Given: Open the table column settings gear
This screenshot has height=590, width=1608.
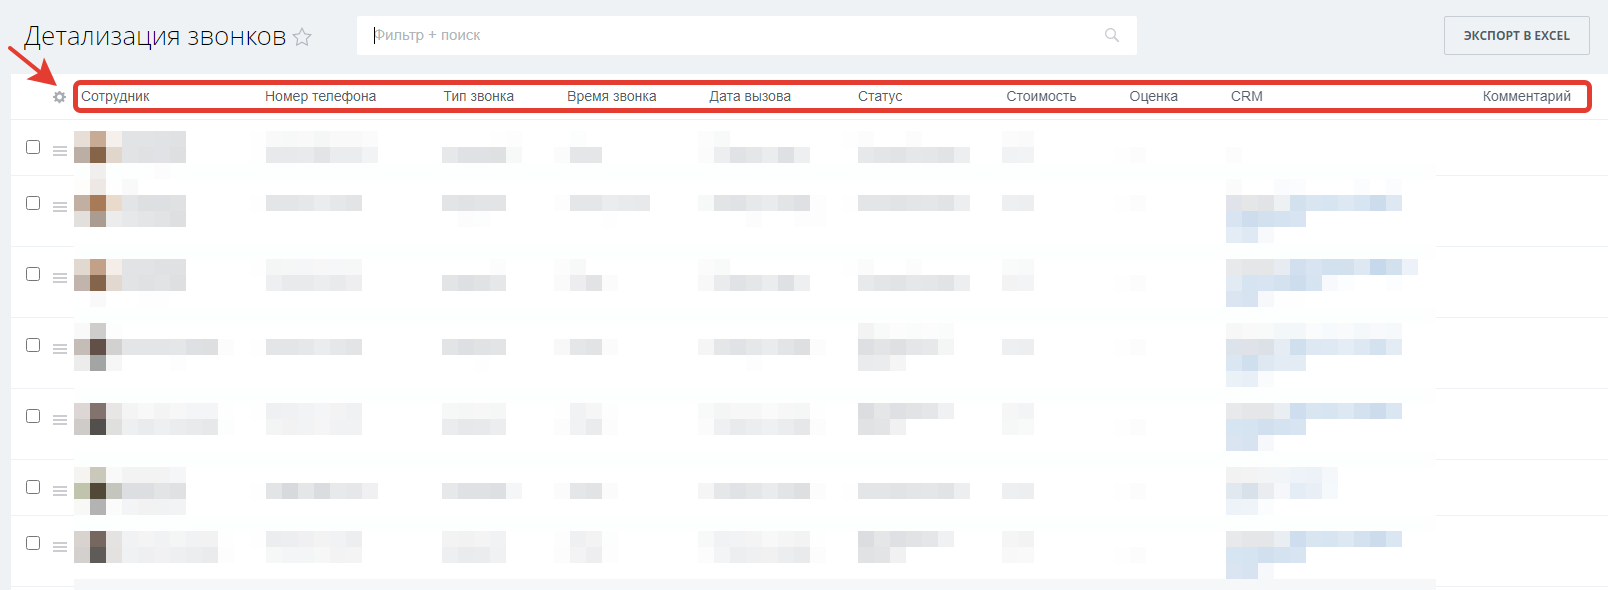Looking at the screenshot, I should tap(59, 97).
